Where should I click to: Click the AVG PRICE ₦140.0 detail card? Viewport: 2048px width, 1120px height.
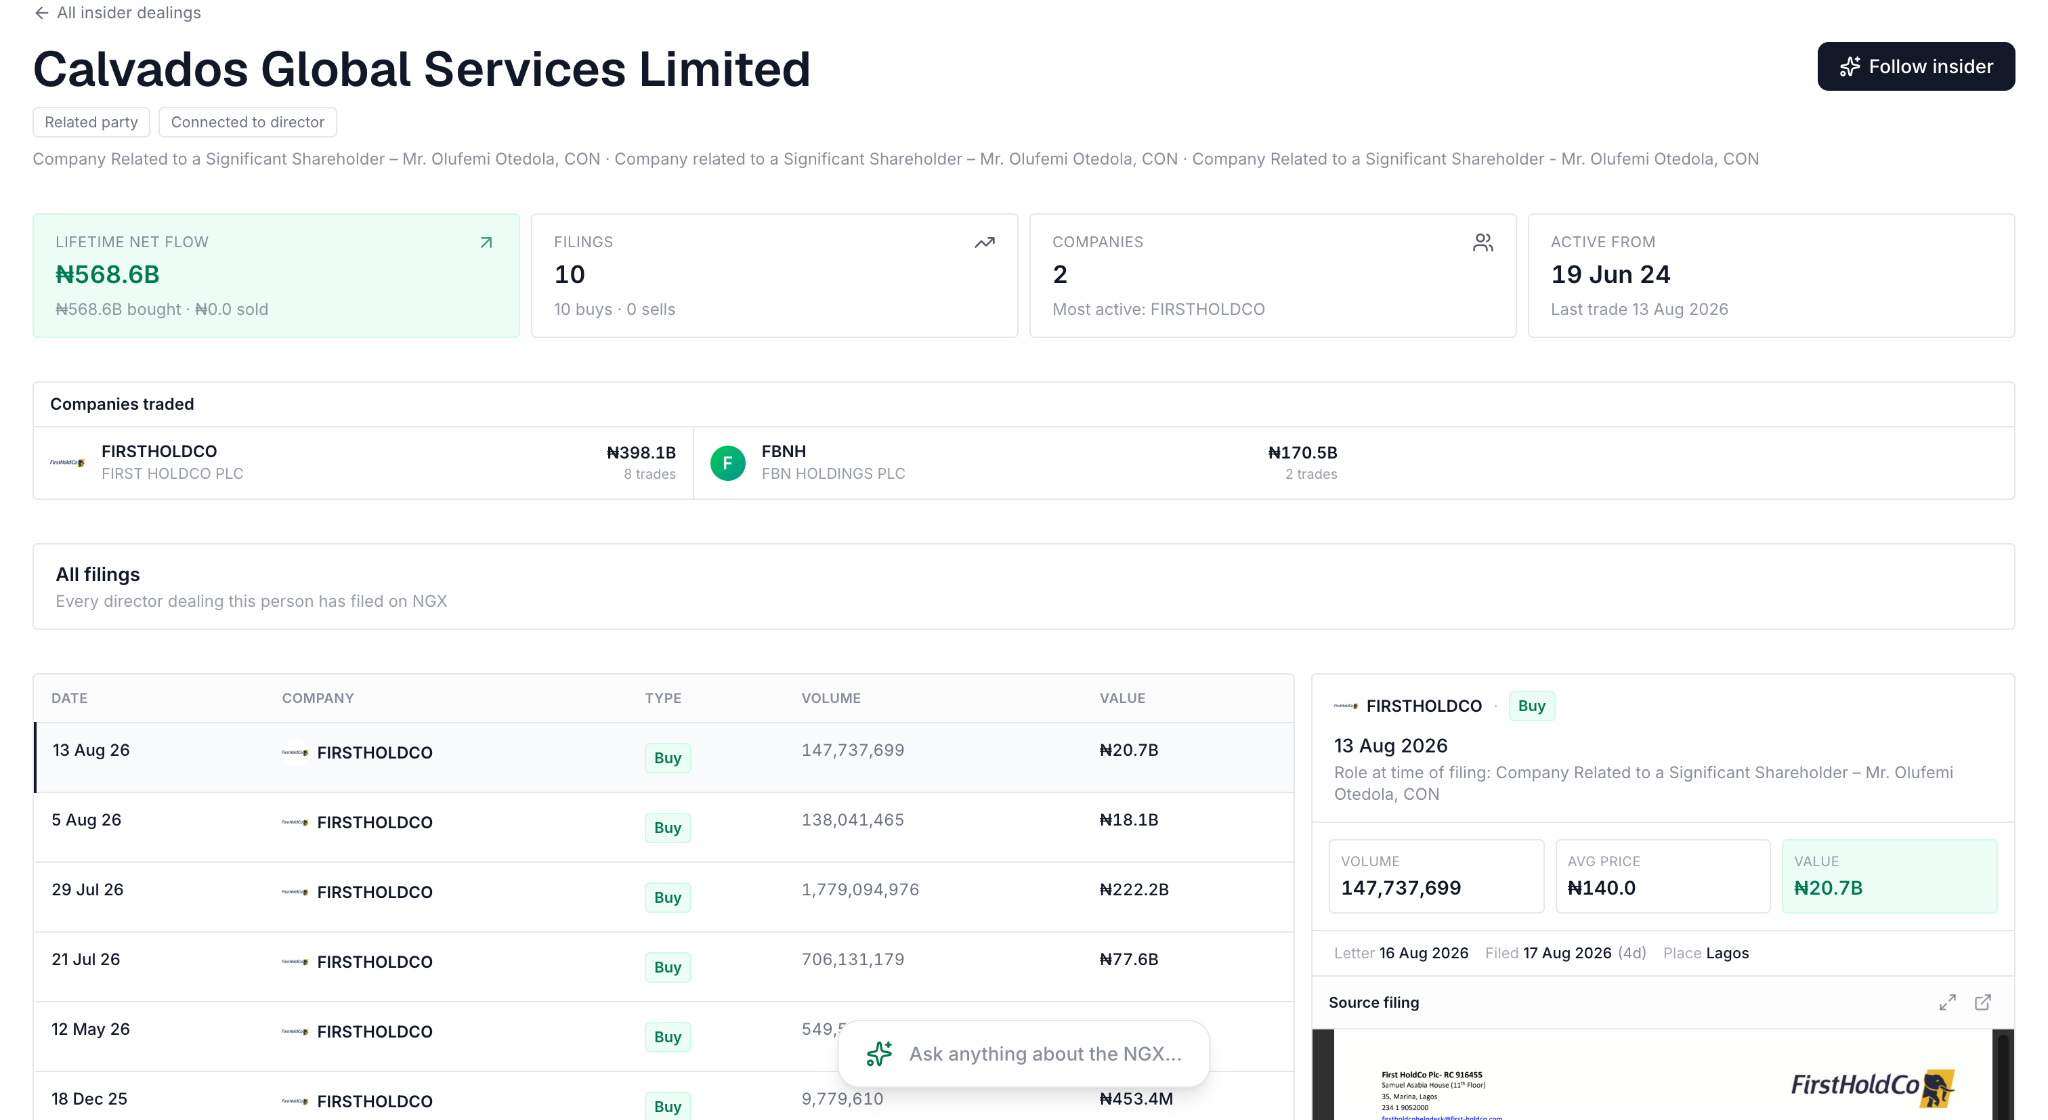(1662, 876)
